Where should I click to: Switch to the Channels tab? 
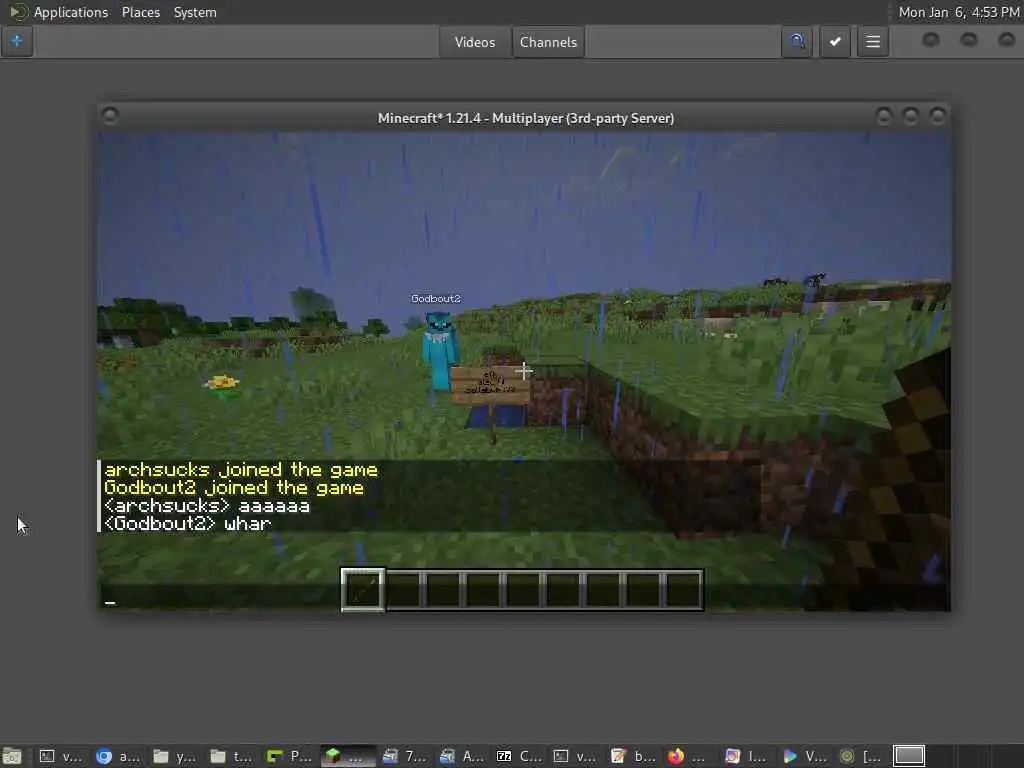pos(548,42)
